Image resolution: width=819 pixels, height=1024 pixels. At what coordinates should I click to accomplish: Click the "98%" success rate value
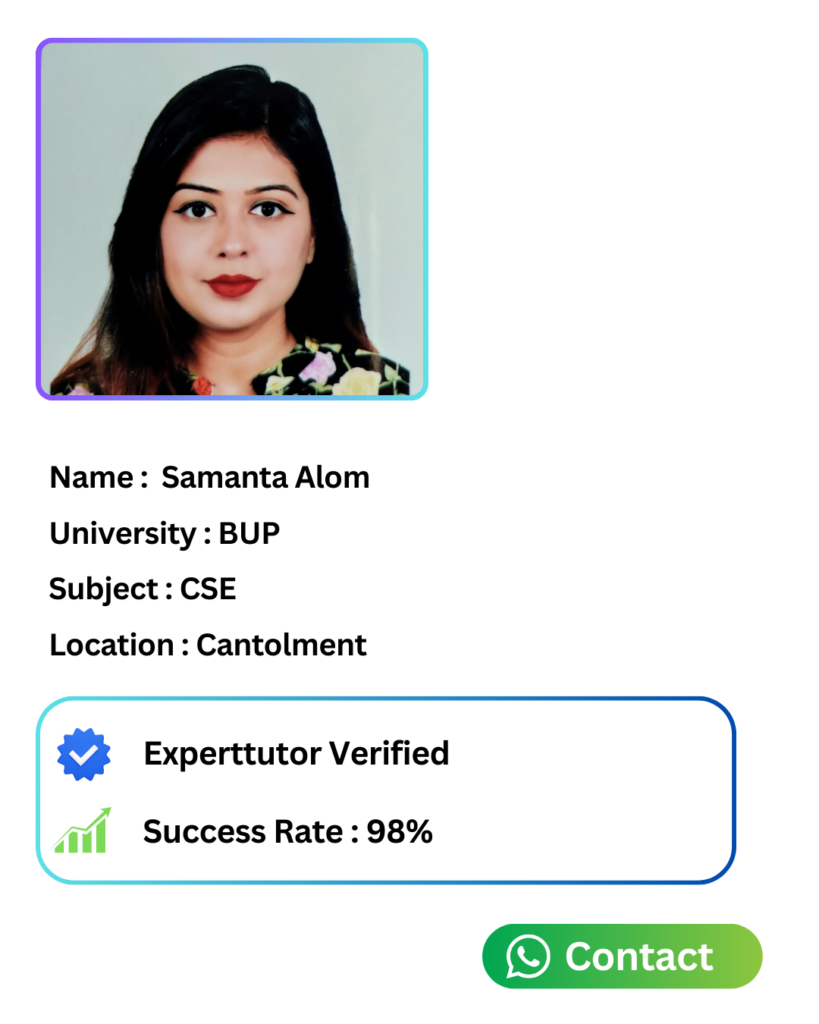click(400, 831)
